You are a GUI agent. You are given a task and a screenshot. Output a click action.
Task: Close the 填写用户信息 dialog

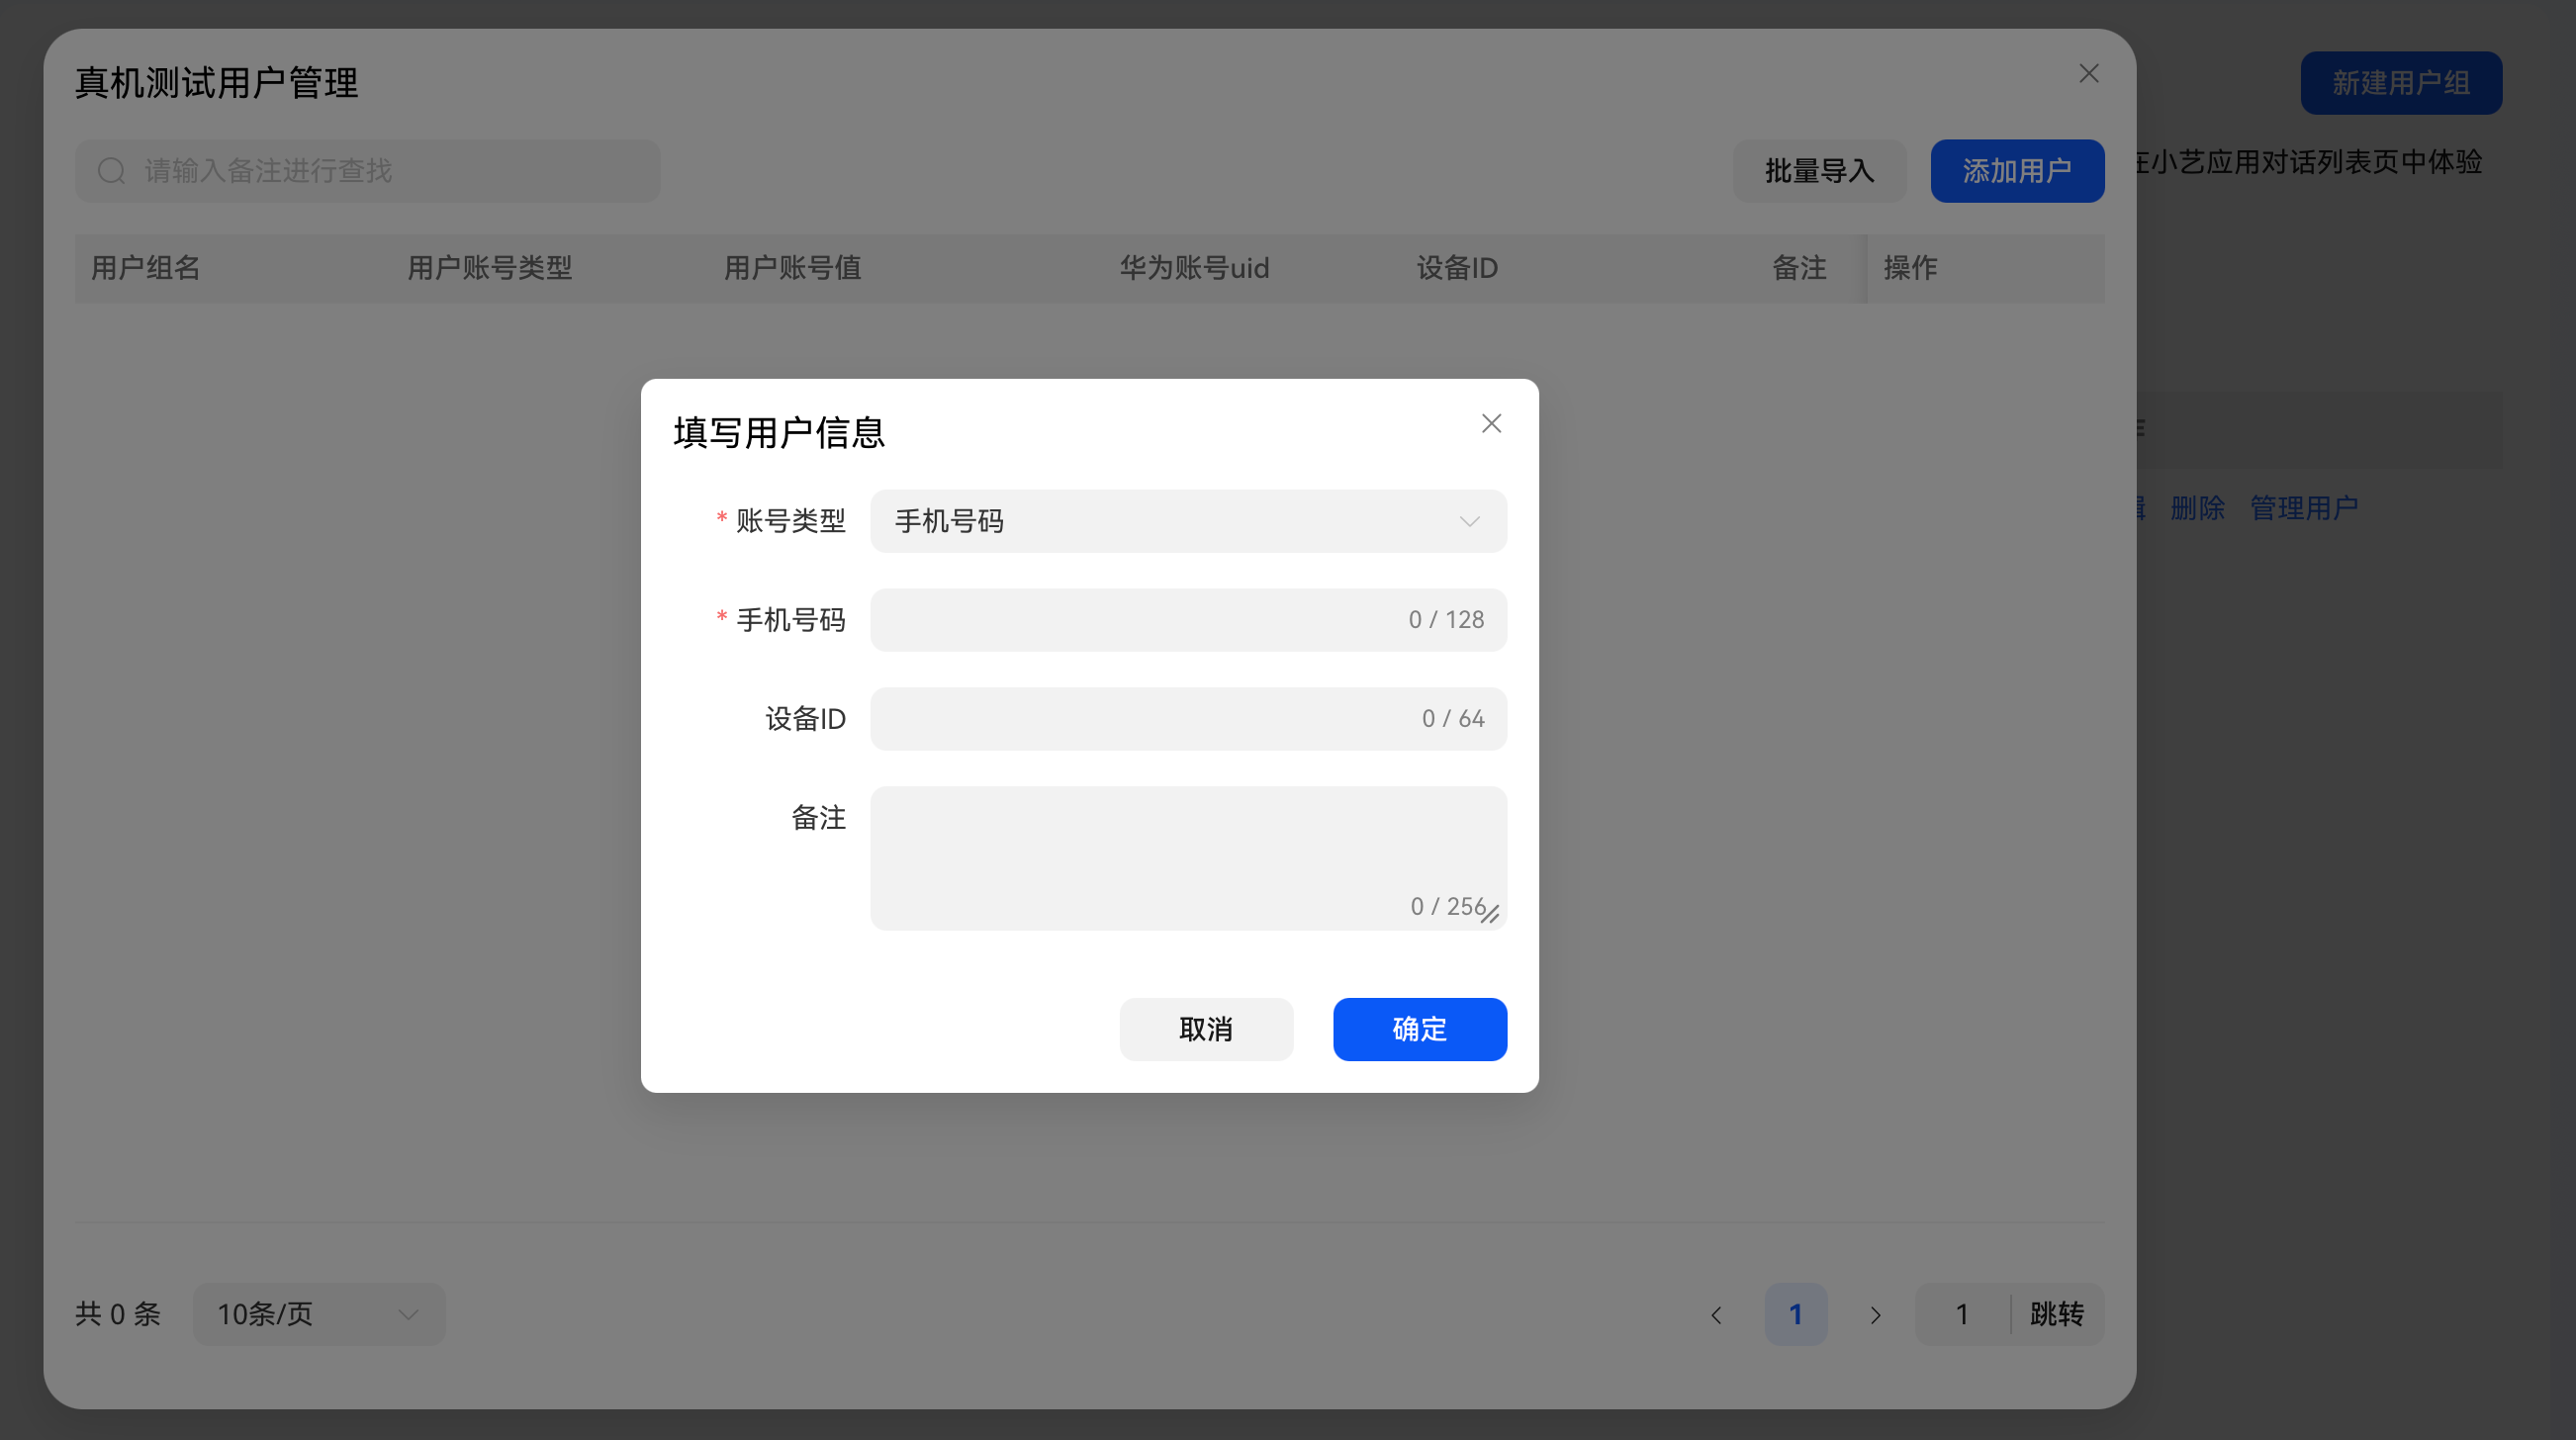[1491, 424]
